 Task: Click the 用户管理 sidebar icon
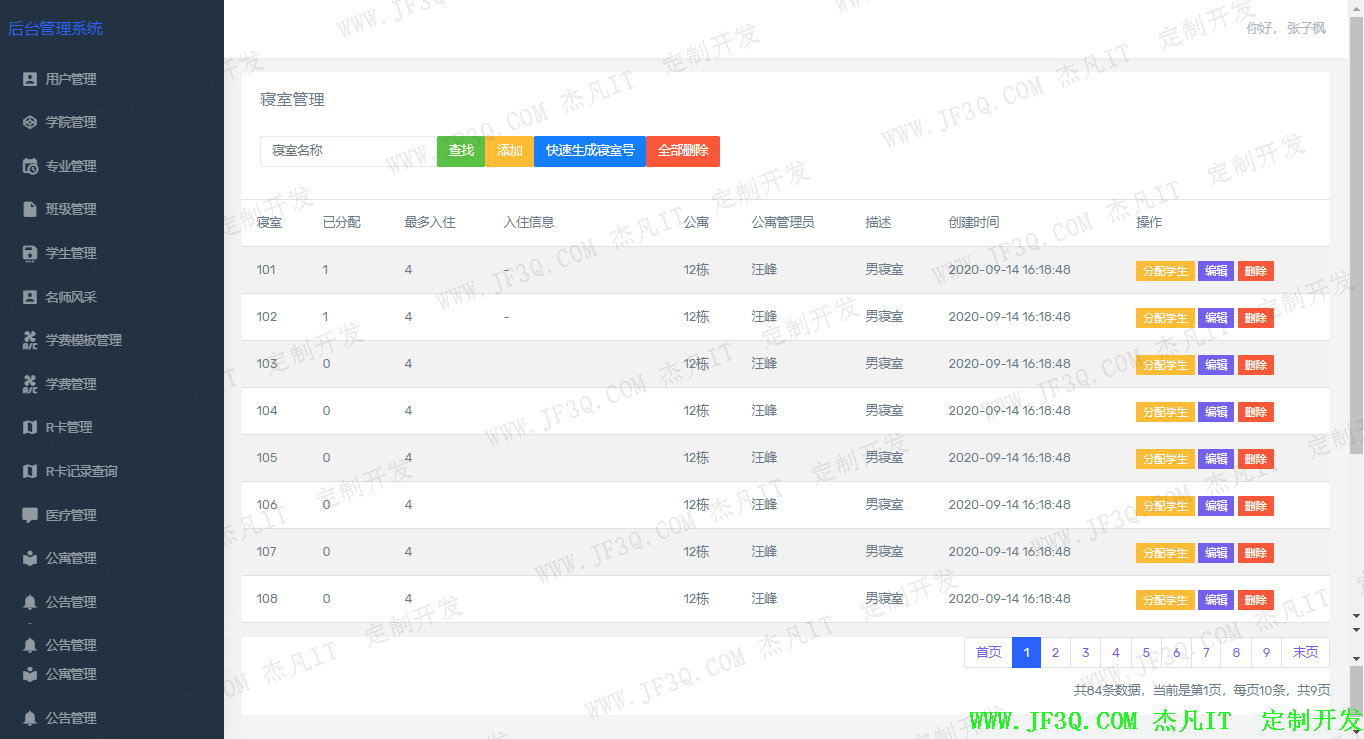click(x=30, y=79)
